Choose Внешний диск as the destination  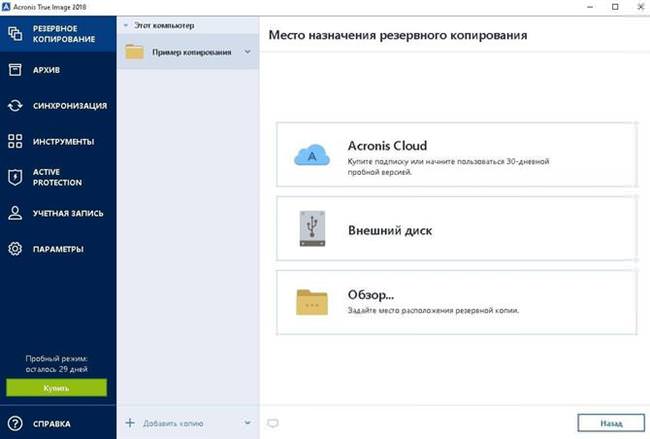456,228
